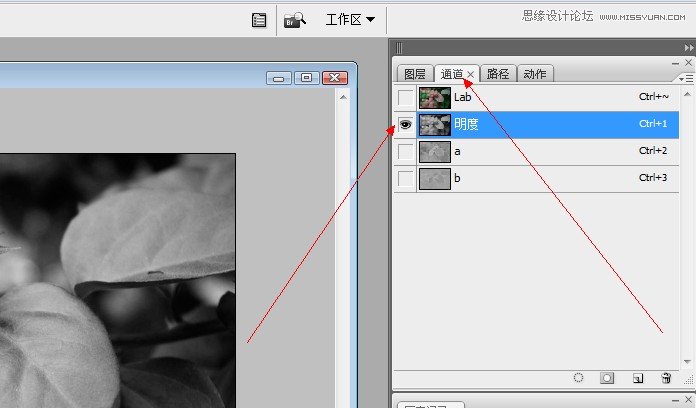Image resolution: width=696 pixels, height=408 pixels.
Task: Switch to the 图层 tab
Action: coord(415,74)
